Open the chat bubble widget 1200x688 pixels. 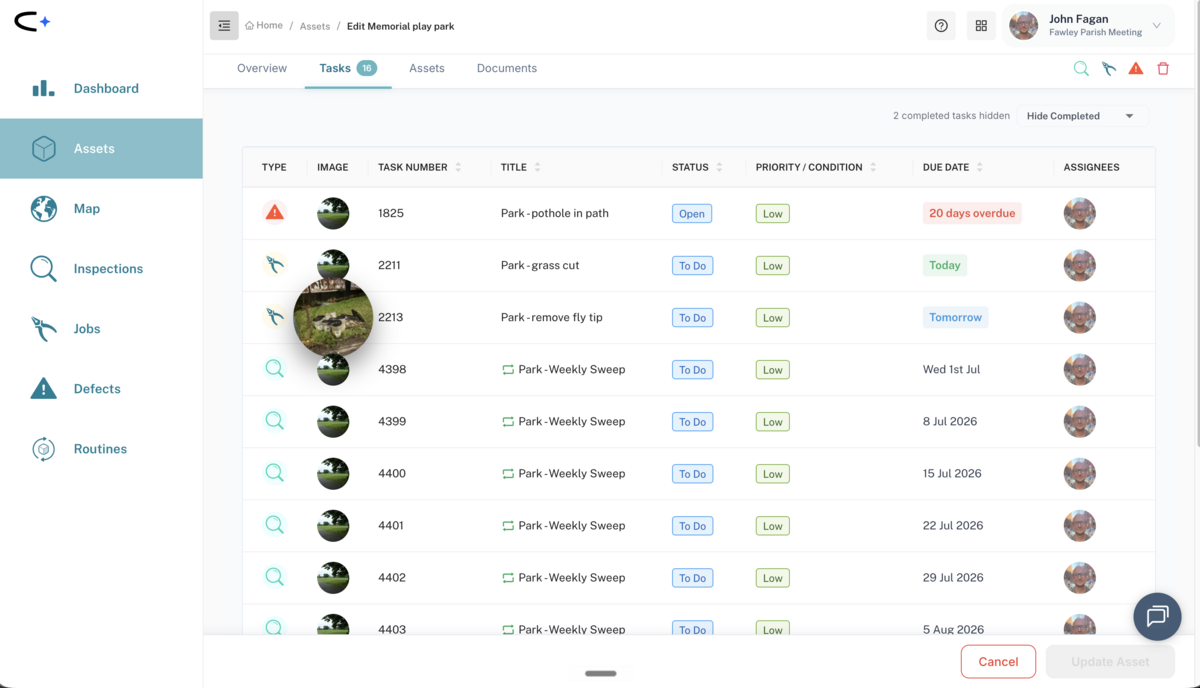pos(1157,616)
